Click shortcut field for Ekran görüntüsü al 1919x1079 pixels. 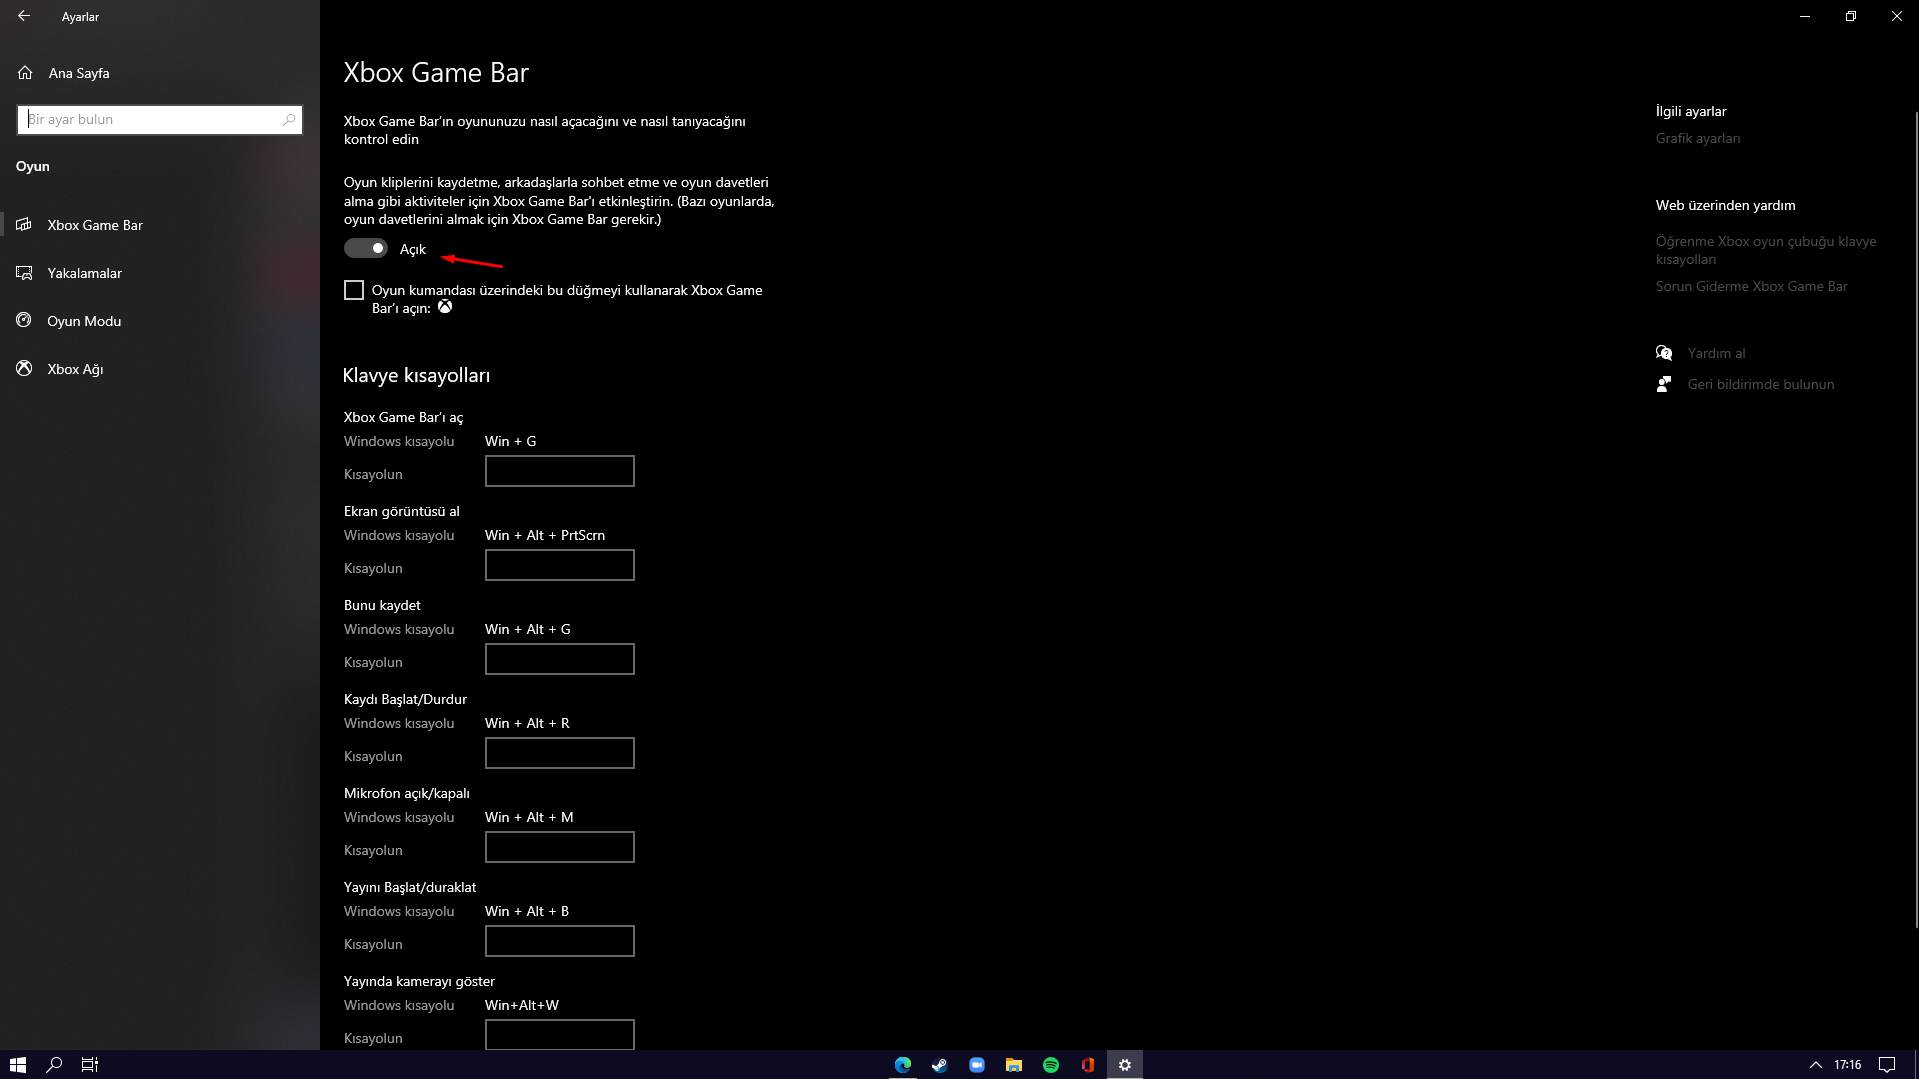560,565
